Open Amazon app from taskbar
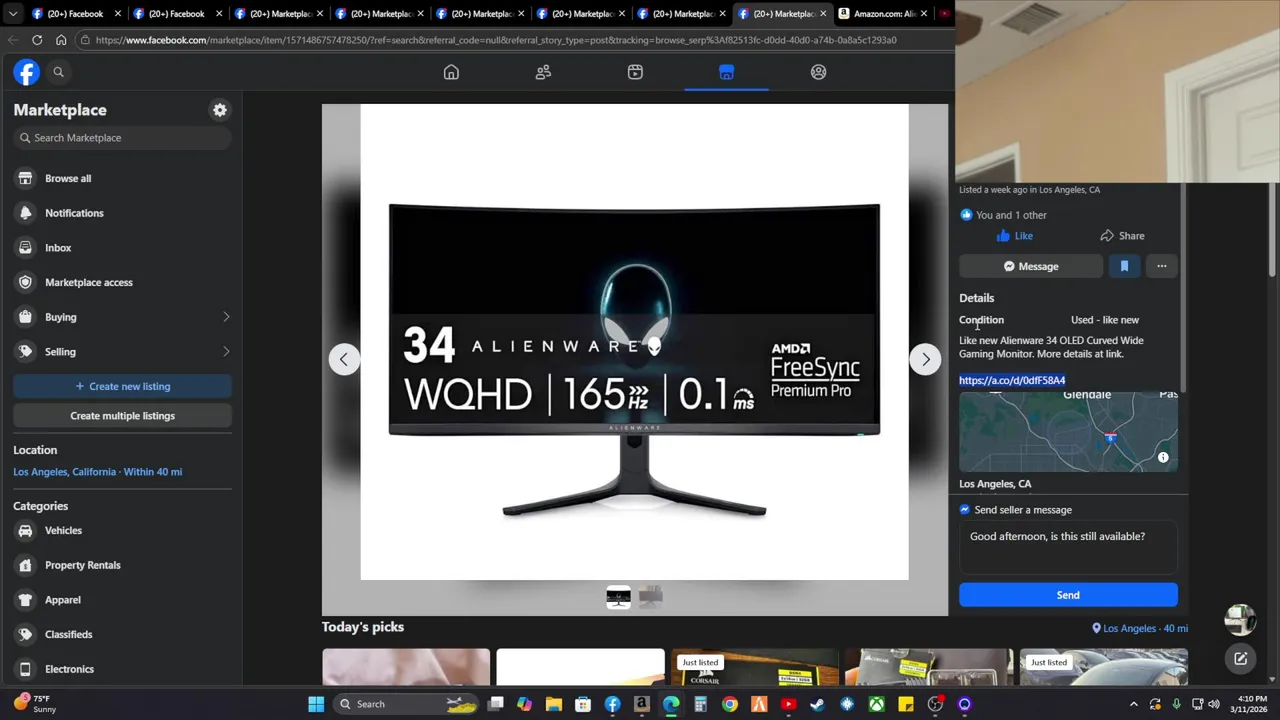The width and height of the screenshot is (1280, 720). [x=642, y=704]
